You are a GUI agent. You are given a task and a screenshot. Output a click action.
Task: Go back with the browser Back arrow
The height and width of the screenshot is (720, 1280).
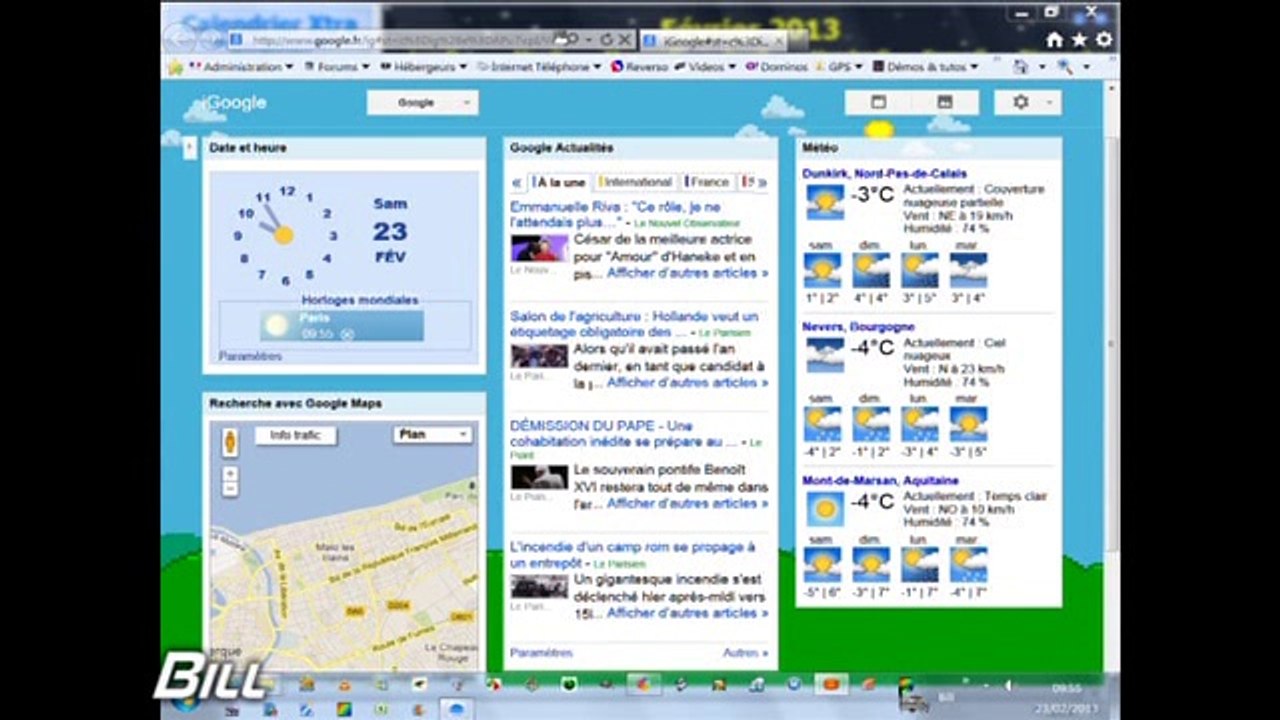point(181,38)
